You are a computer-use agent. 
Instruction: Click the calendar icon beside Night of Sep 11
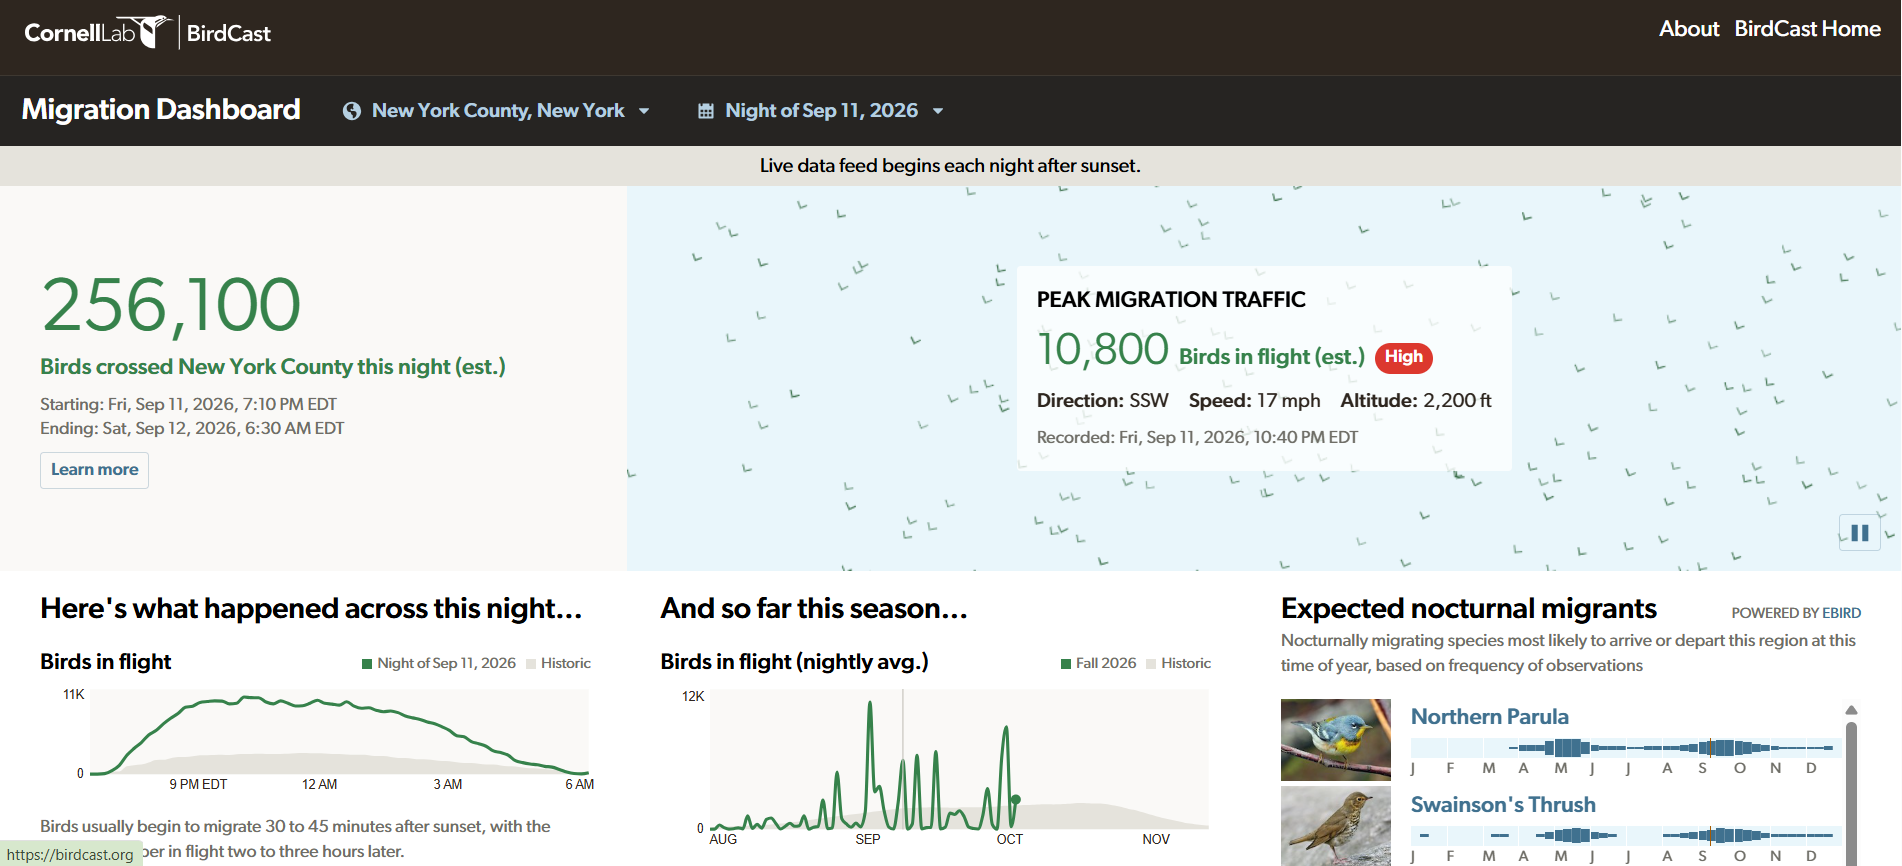coord(706,111)
